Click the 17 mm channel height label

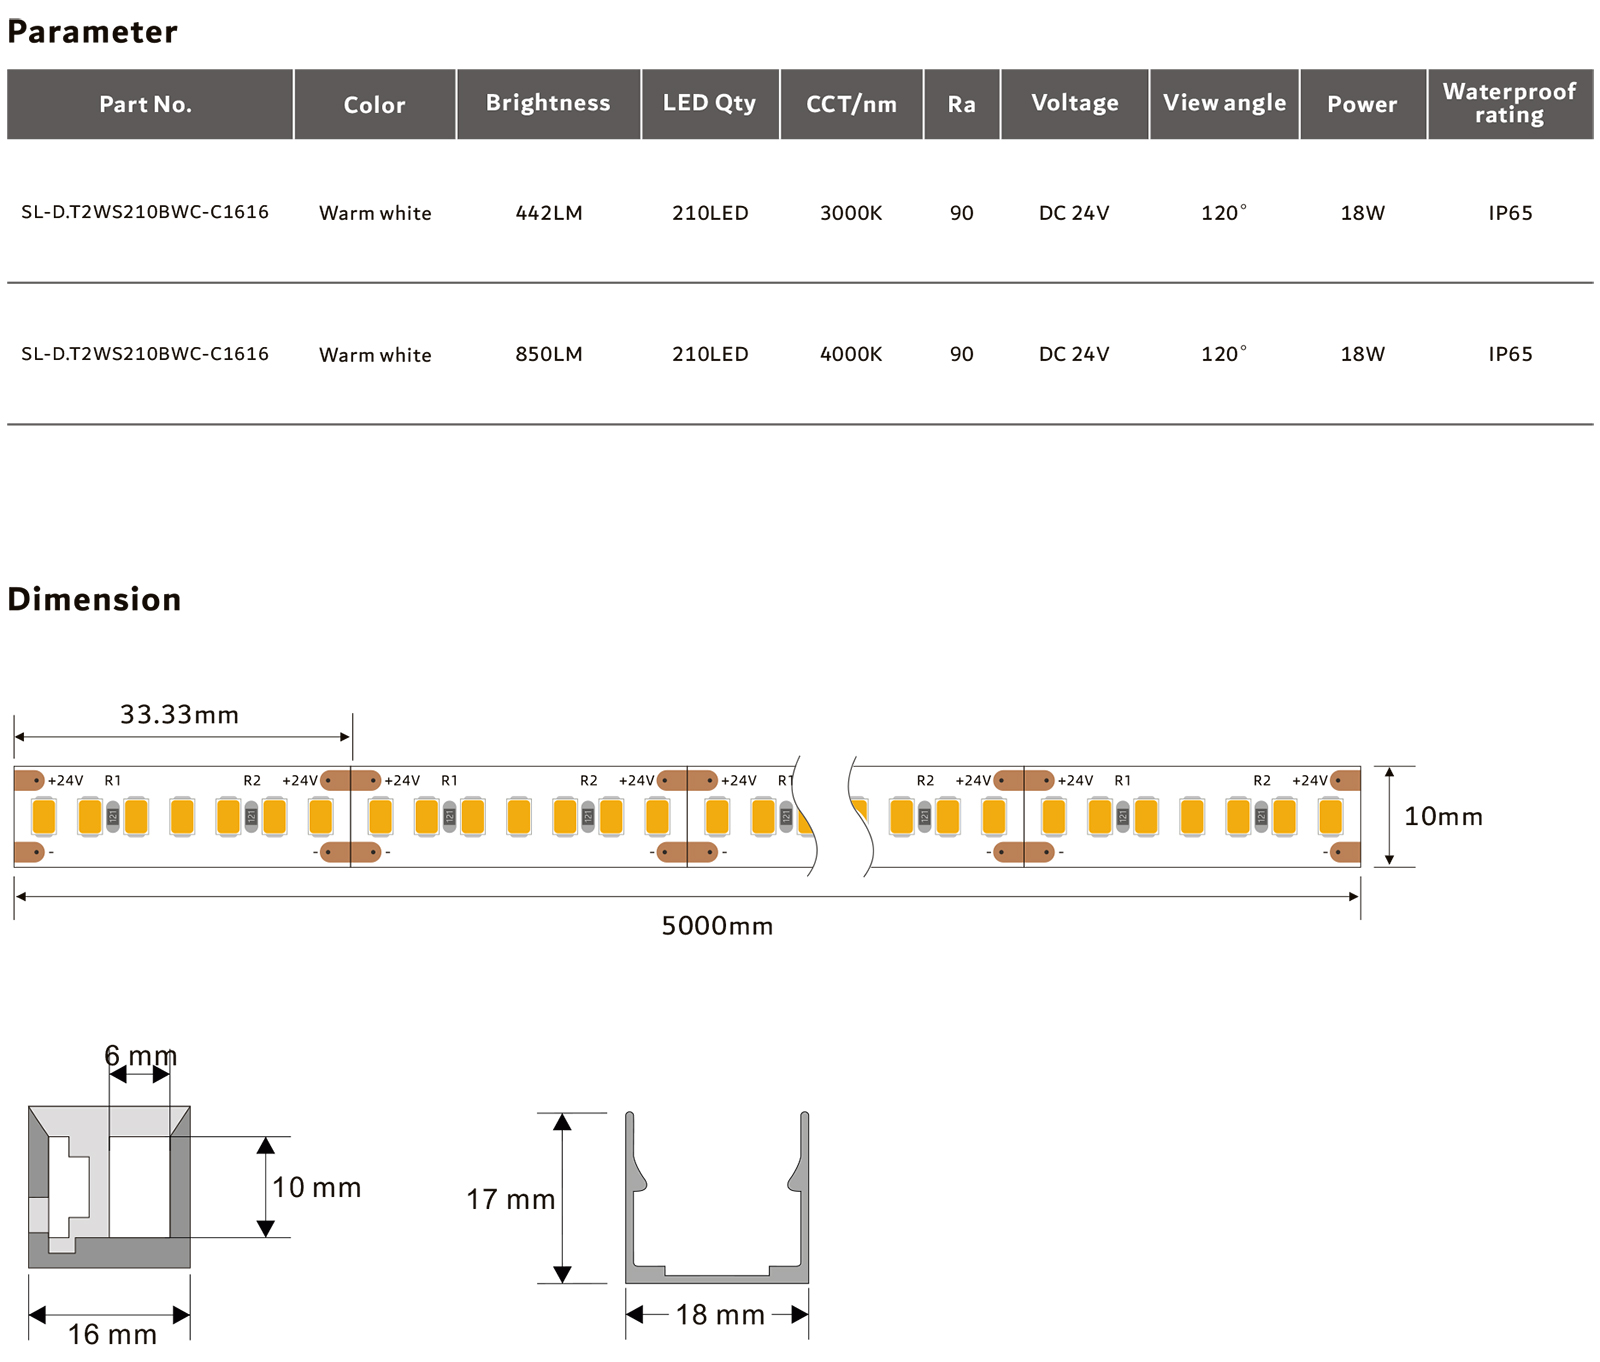coord(510,1199)
